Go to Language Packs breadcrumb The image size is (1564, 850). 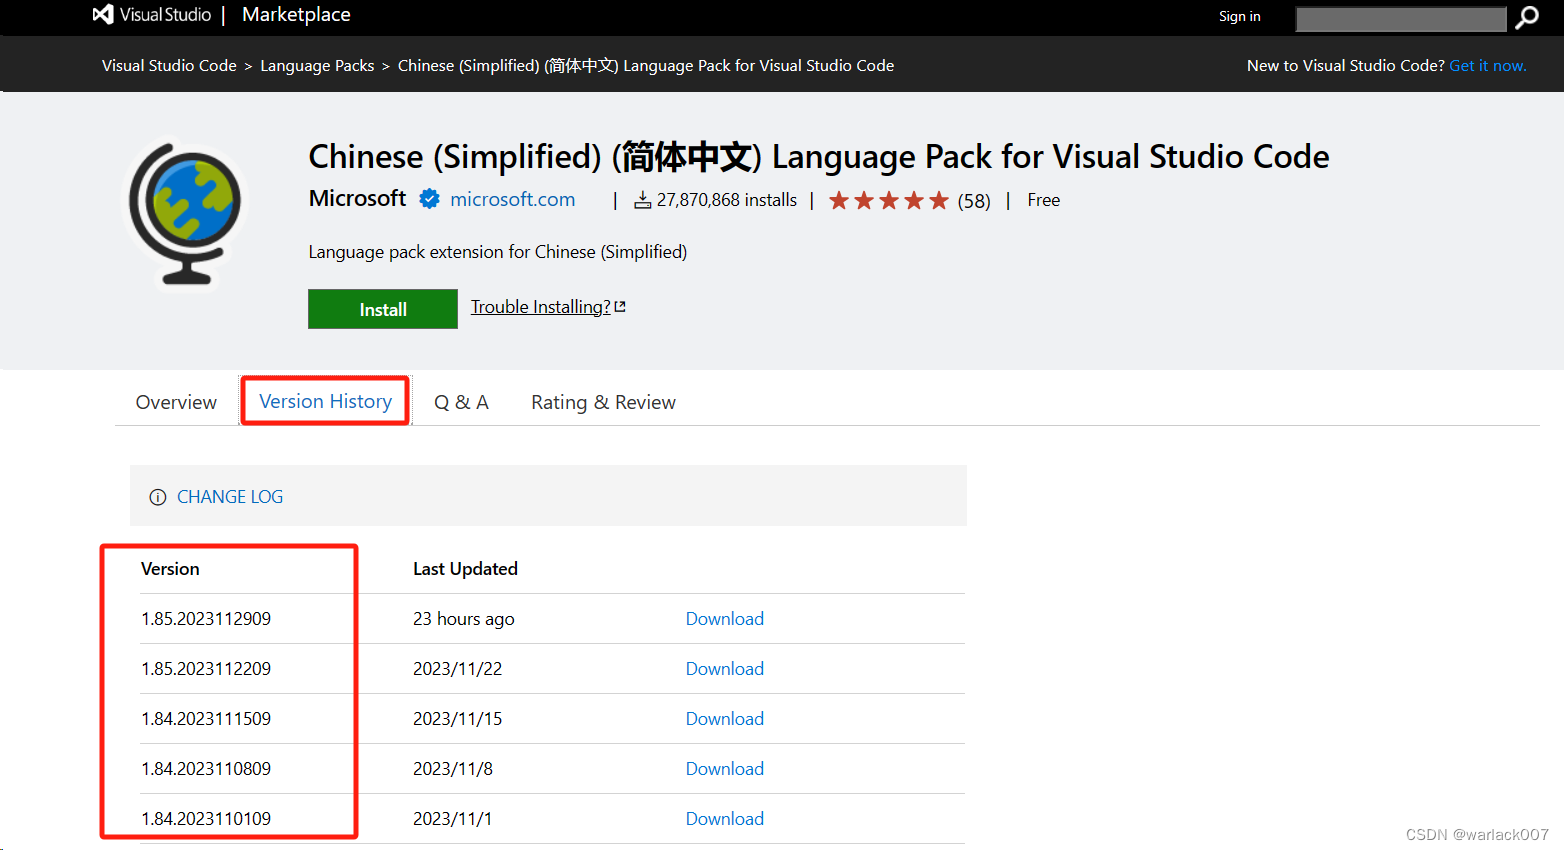(317, 66)
